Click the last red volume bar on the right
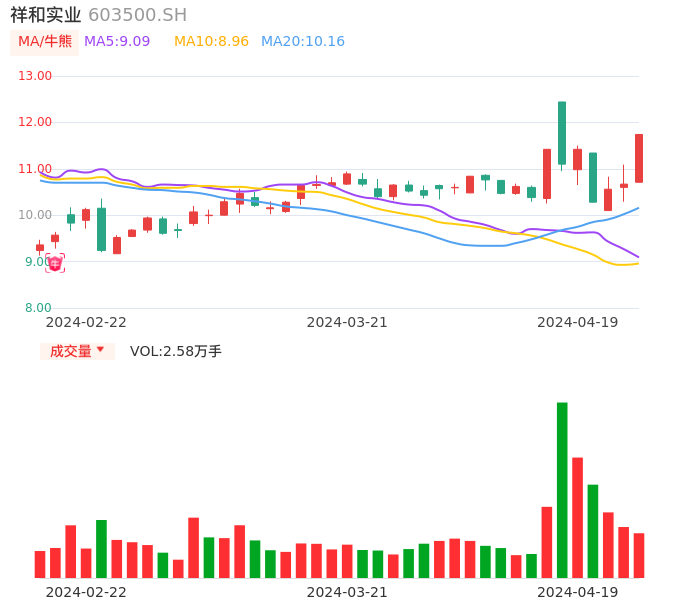This screenshot has height=606, width=686. pos(639,555)
